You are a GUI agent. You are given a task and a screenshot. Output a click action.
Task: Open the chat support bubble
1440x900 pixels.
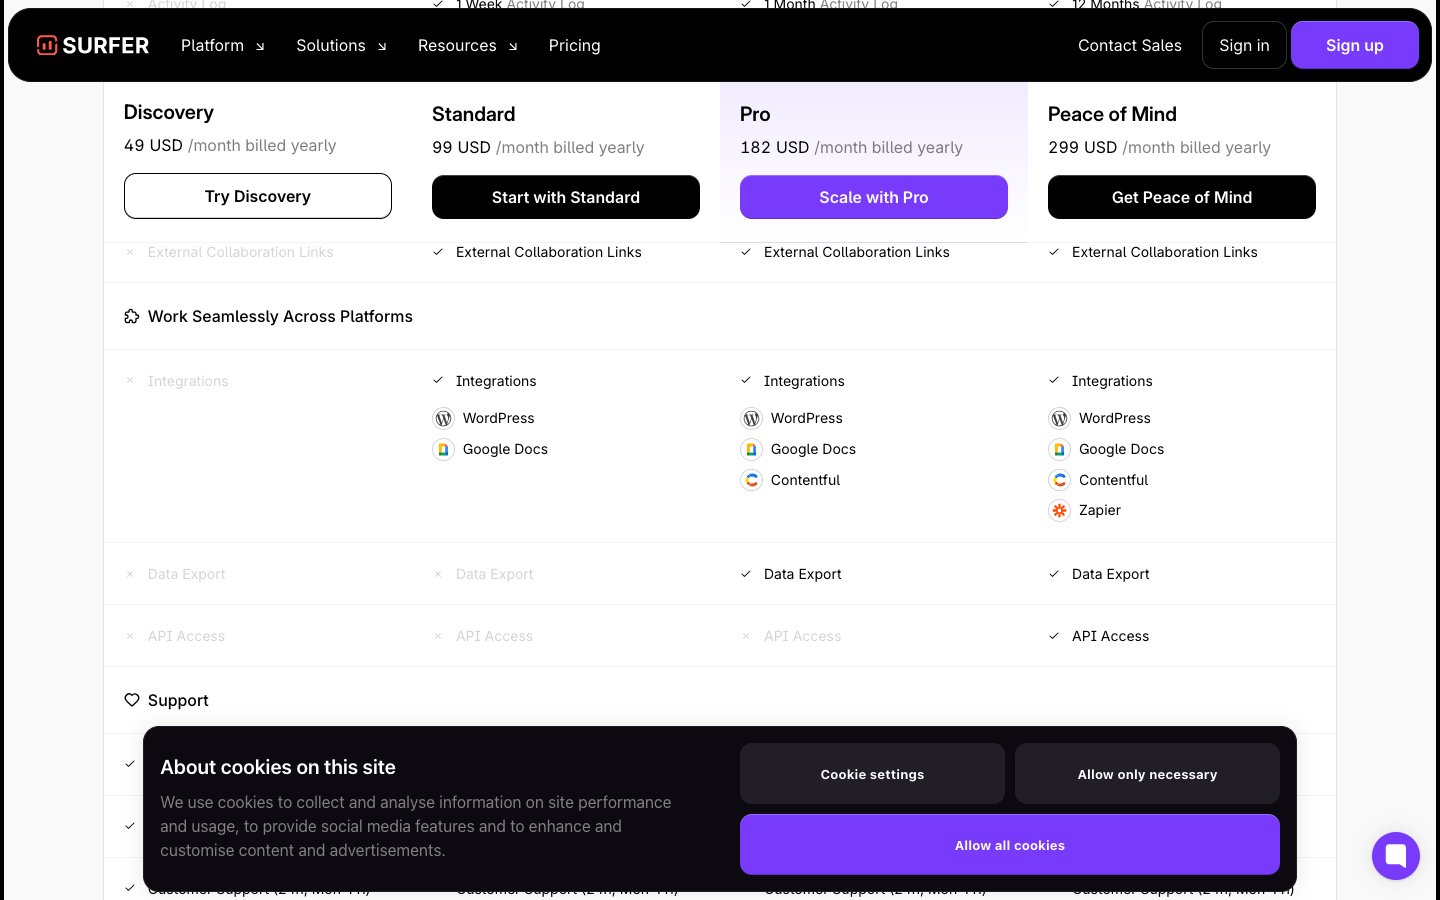(x=1395, y=856)
